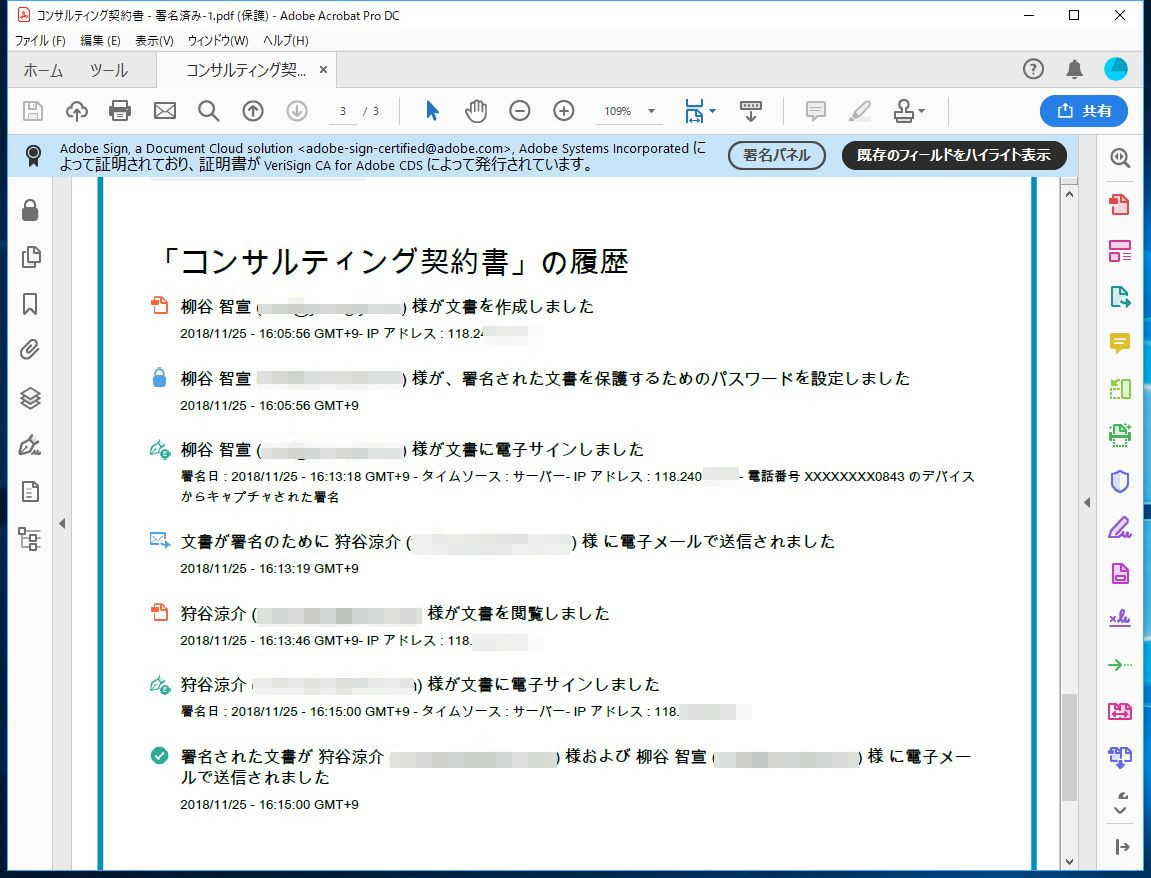The width and height of the screenshot is (1151, 878).
Task: Click the search magnifier icon
Action: click(208, 111)
